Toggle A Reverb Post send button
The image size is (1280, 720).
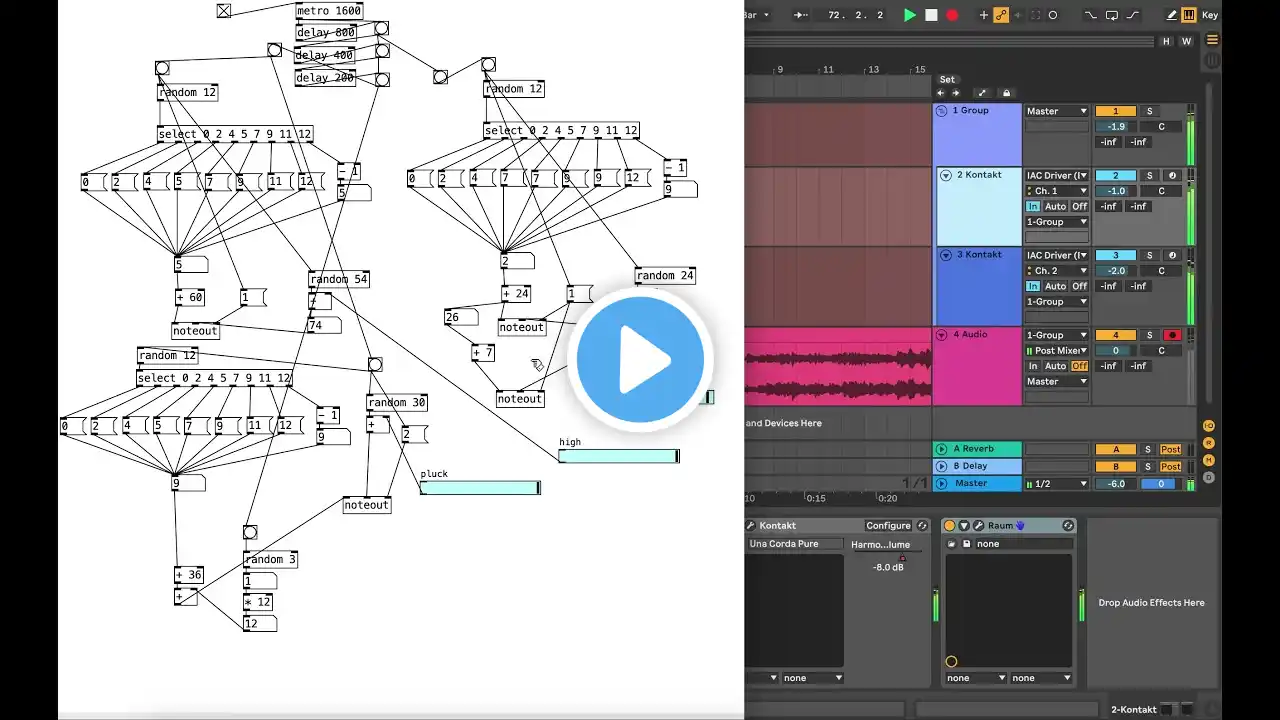(1170, 450)
